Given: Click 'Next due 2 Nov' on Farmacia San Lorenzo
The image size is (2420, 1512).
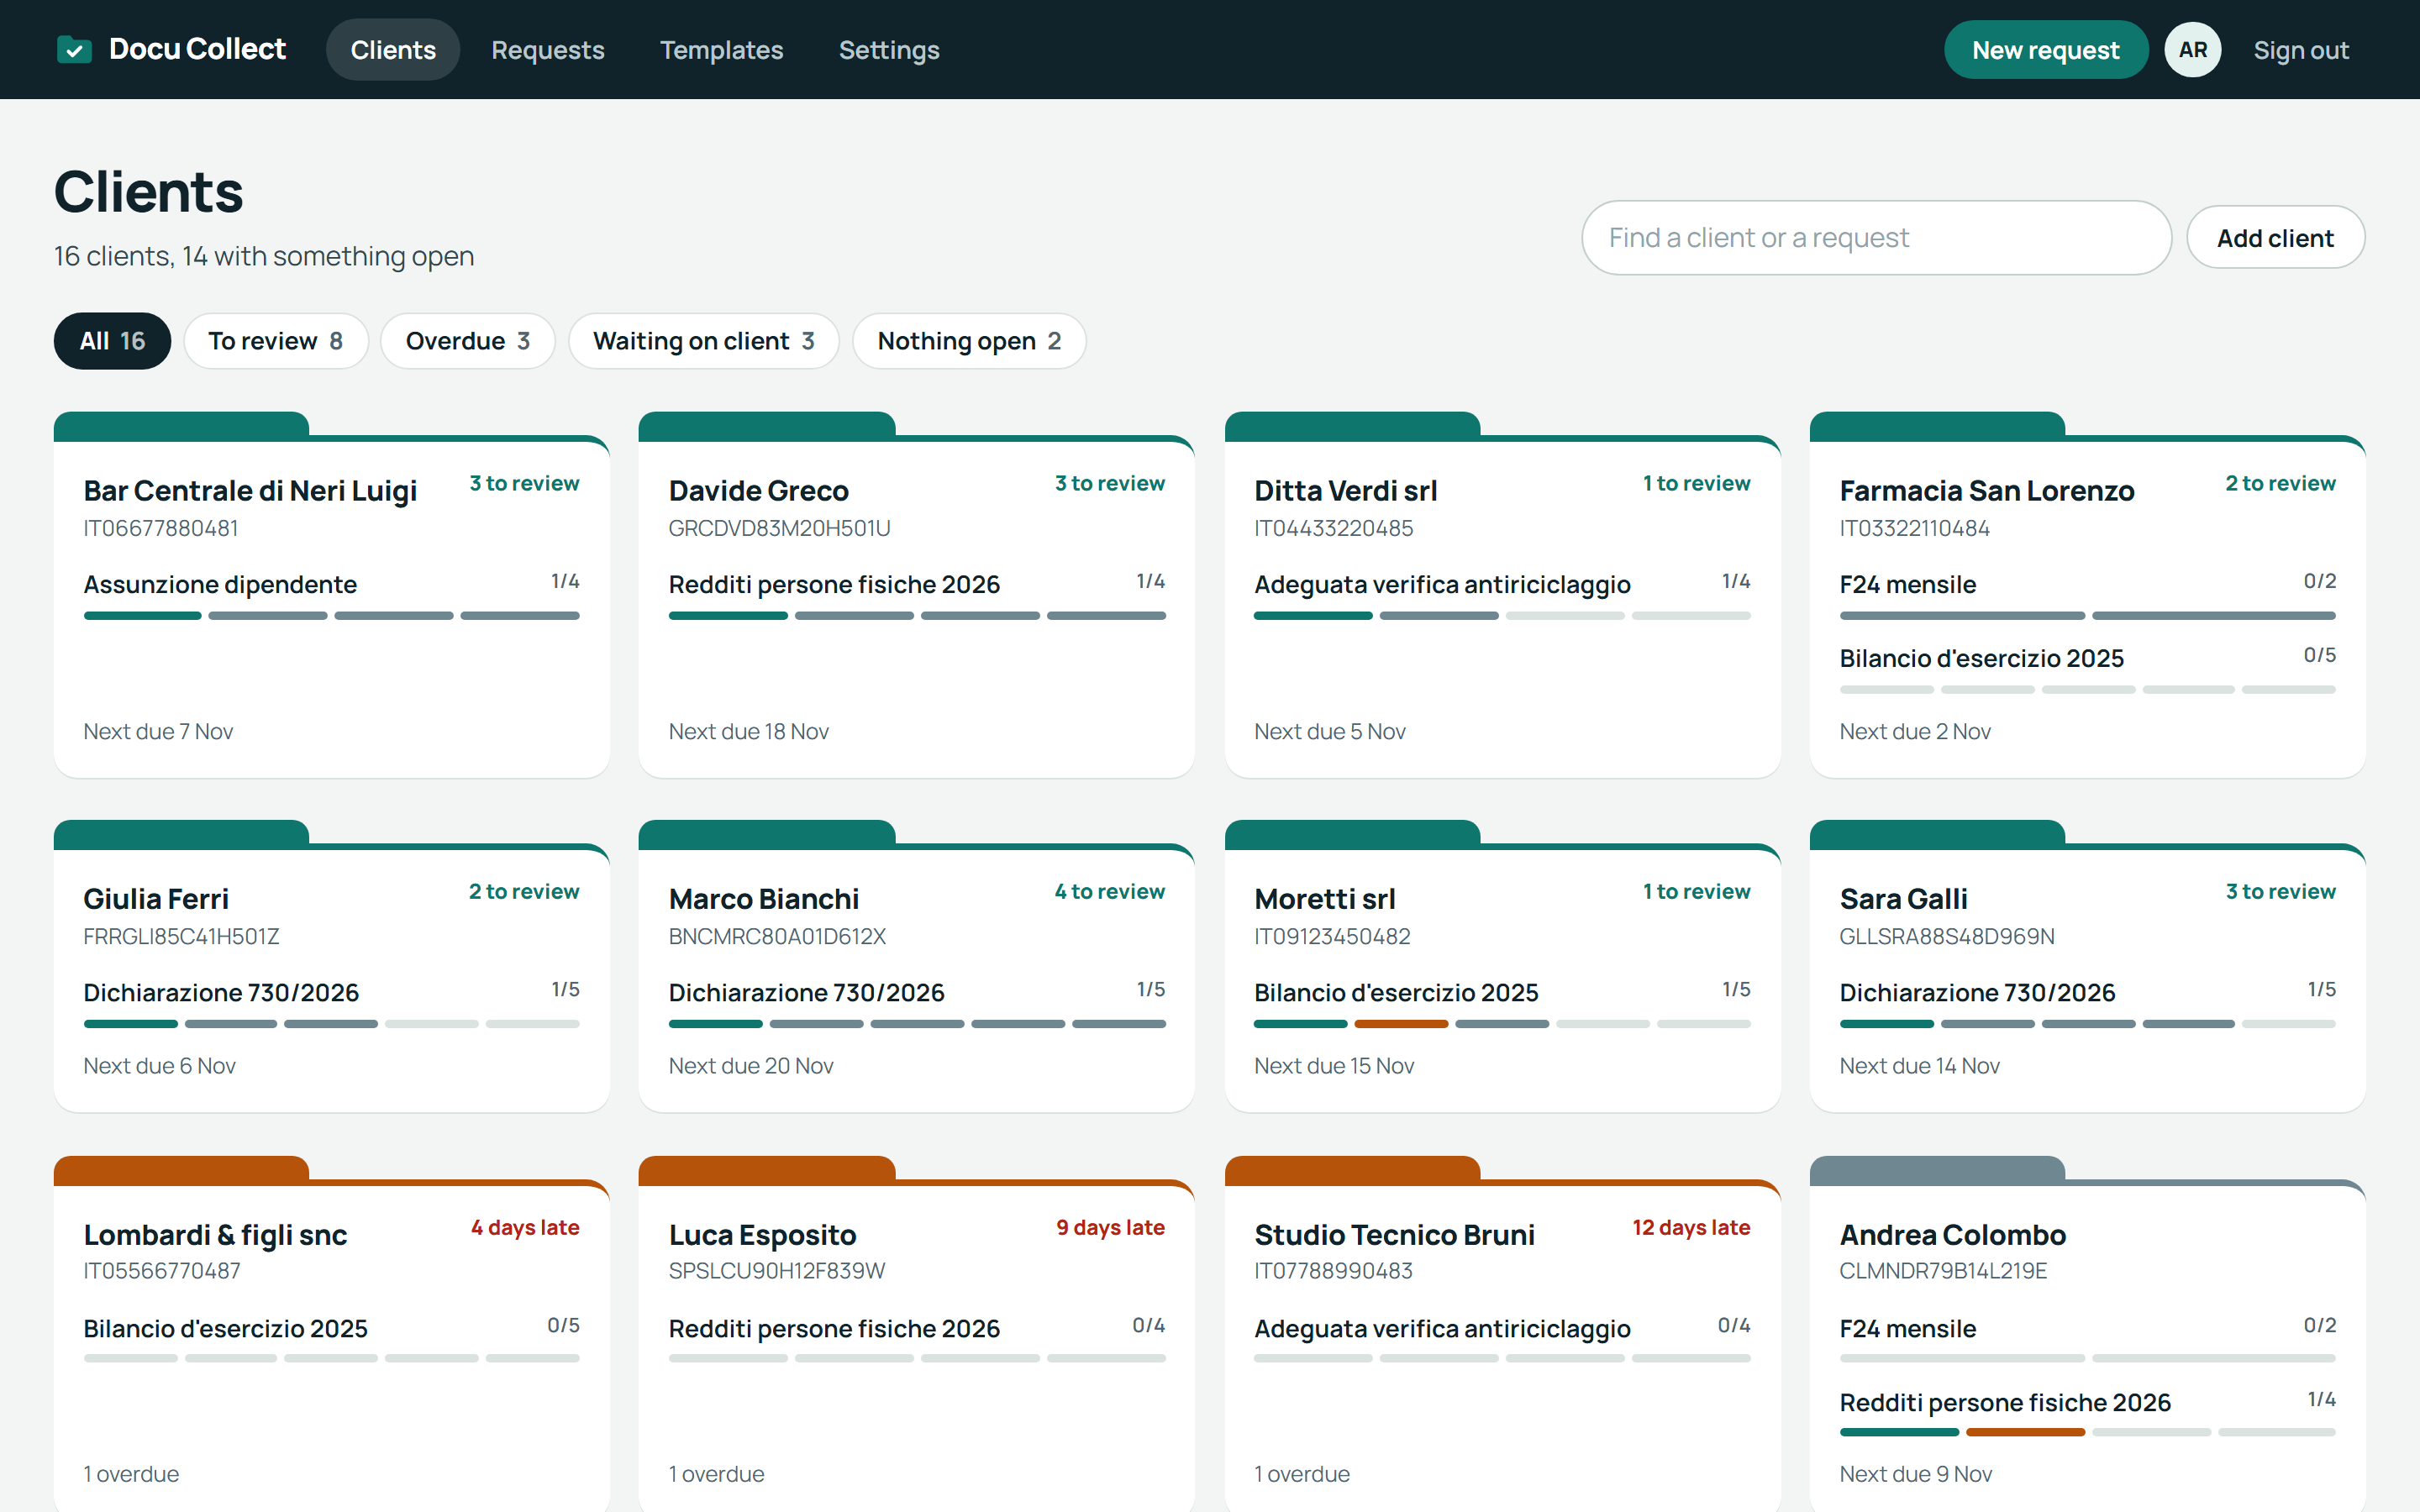Looking at the screenshot, I should point(1915,731).
